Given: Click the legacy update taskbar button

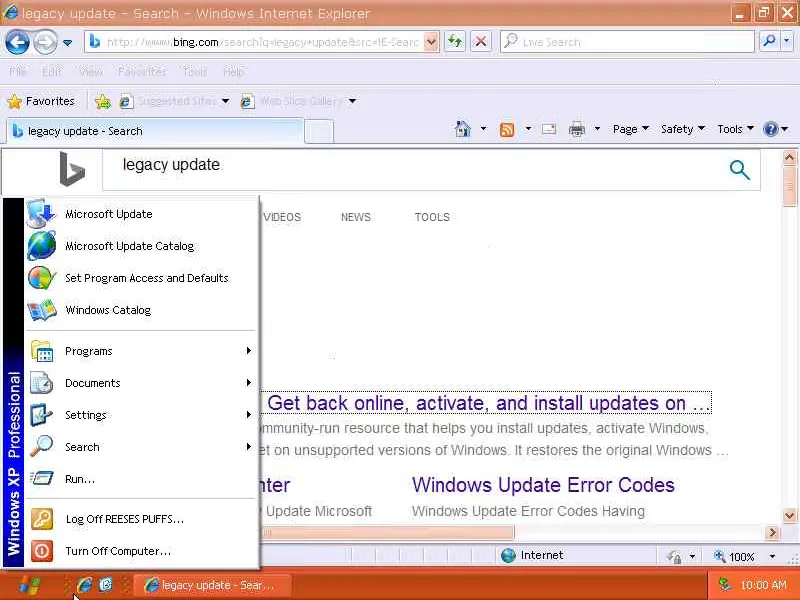Looking at the screenshot, I should pyautogui.click(x=212, y=585).
